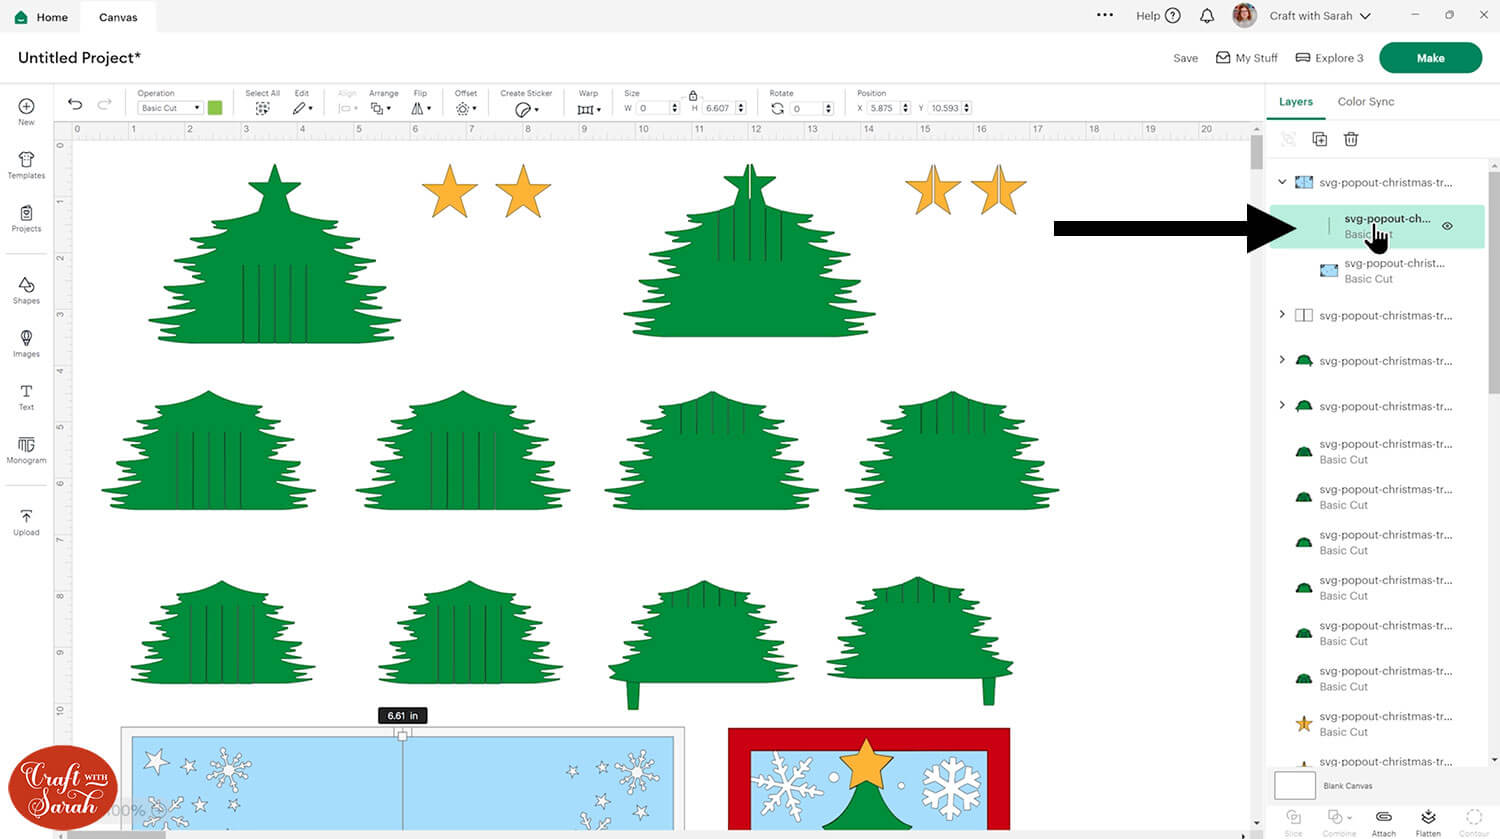This screenshot has width=1500, height=839.
Task: Click the Height size field
Action: 725,108
